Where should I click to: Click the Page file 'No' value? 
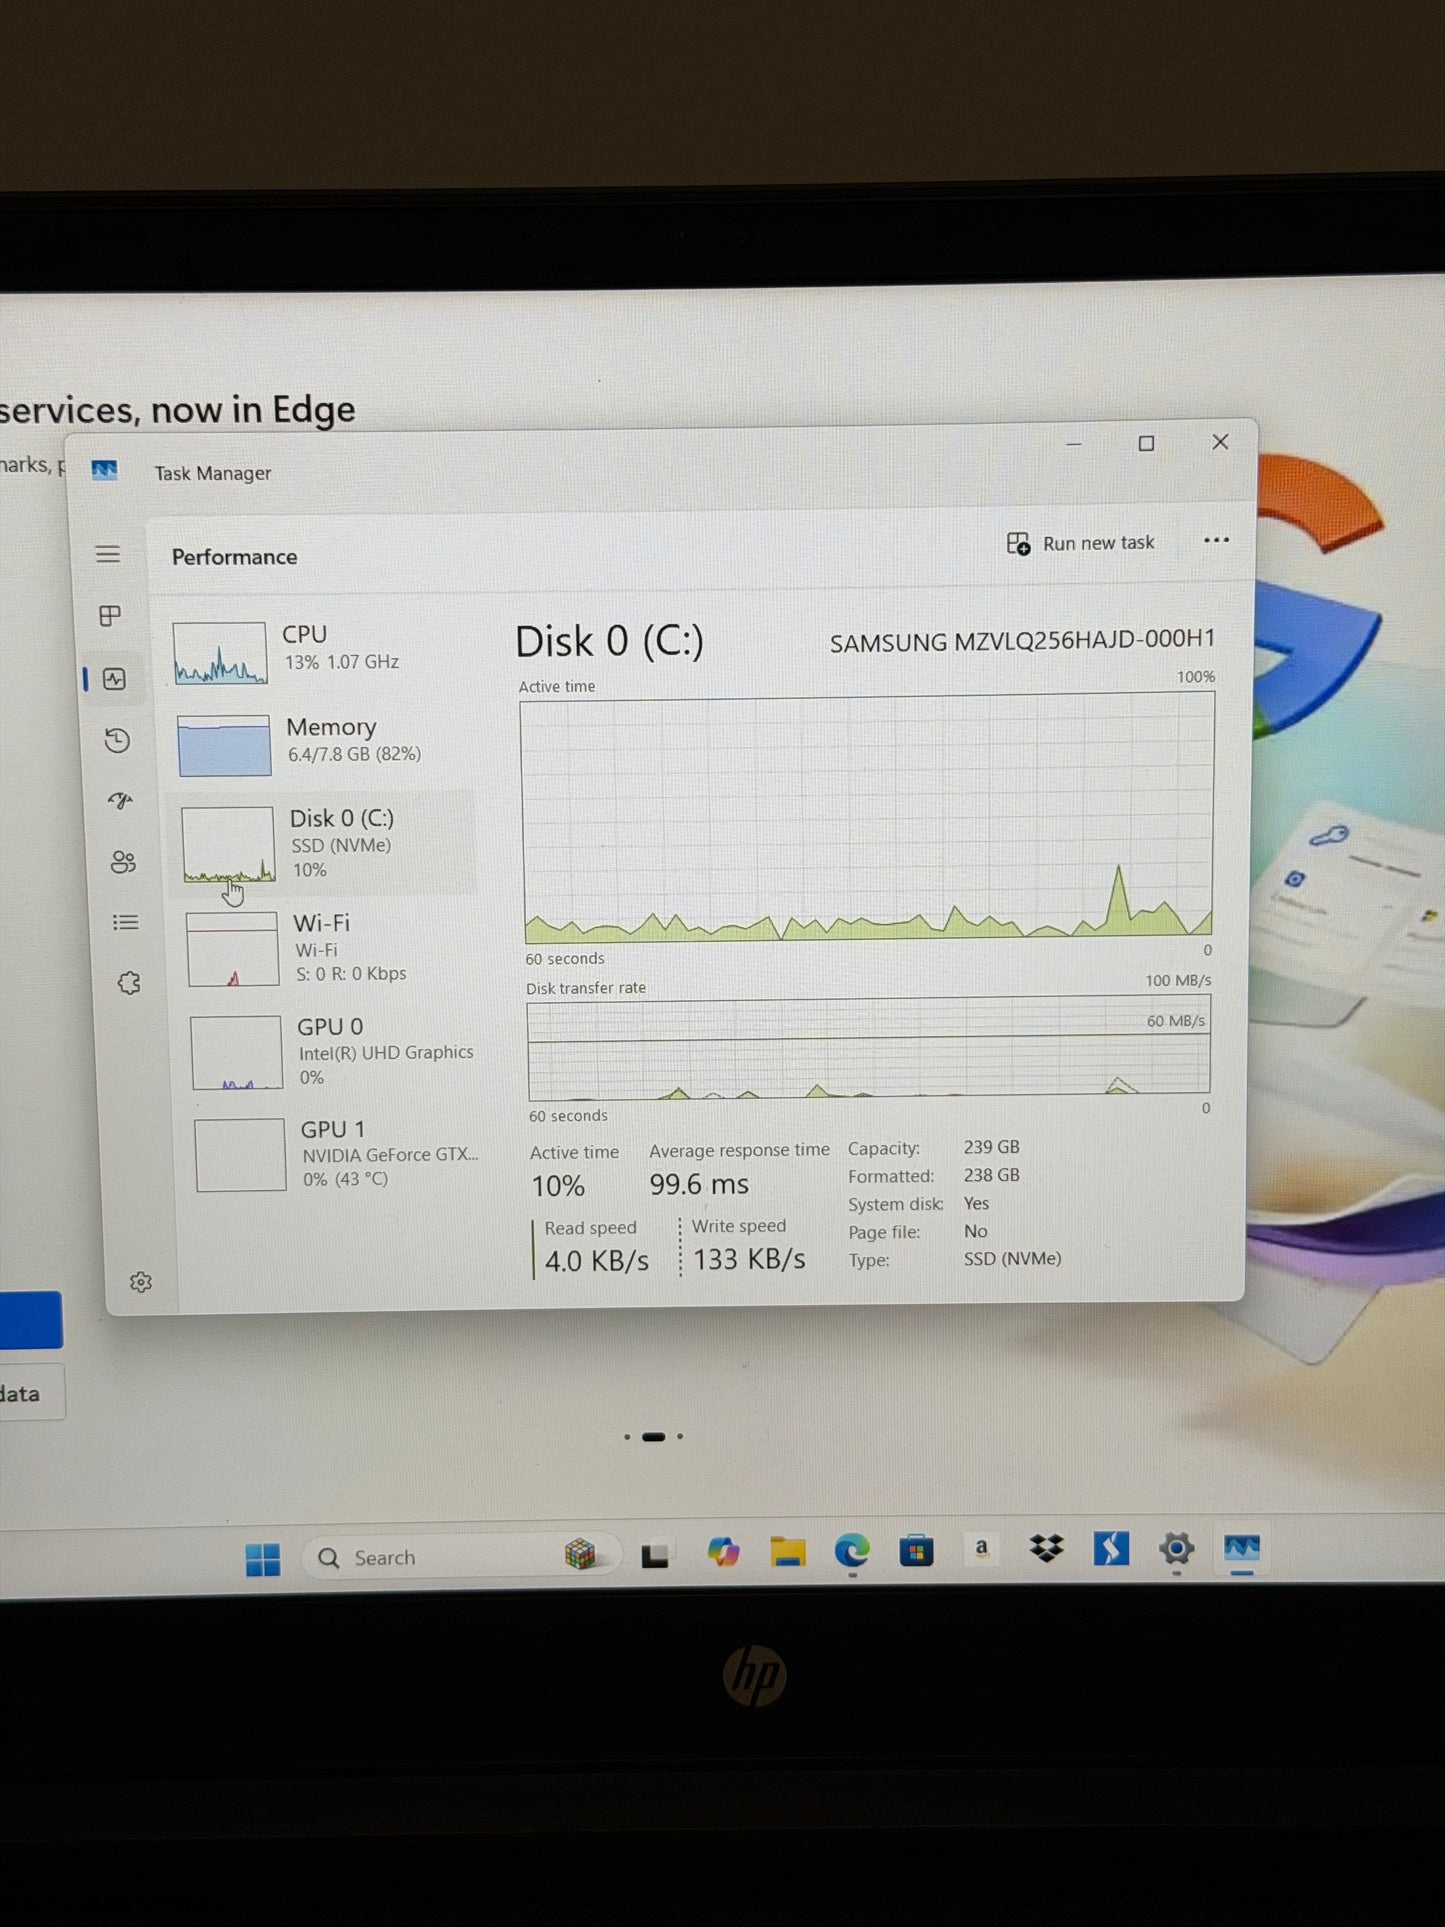coord(975,1231)
